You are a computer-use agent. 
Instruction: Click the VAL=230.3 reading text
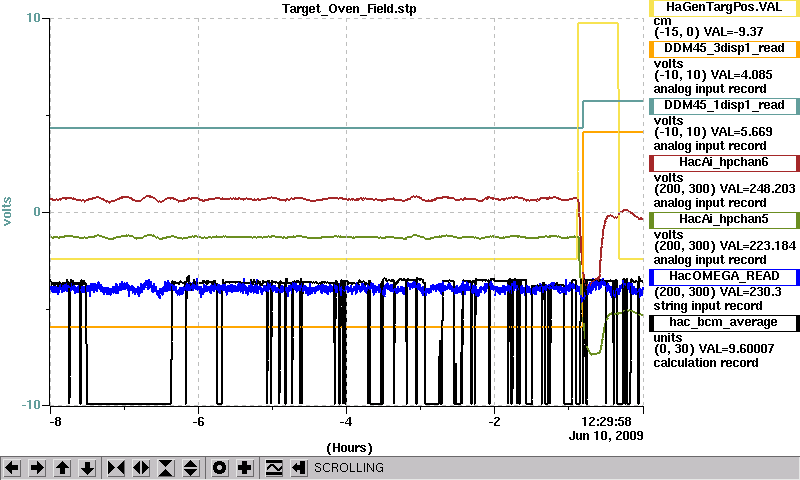click(750, 292)
